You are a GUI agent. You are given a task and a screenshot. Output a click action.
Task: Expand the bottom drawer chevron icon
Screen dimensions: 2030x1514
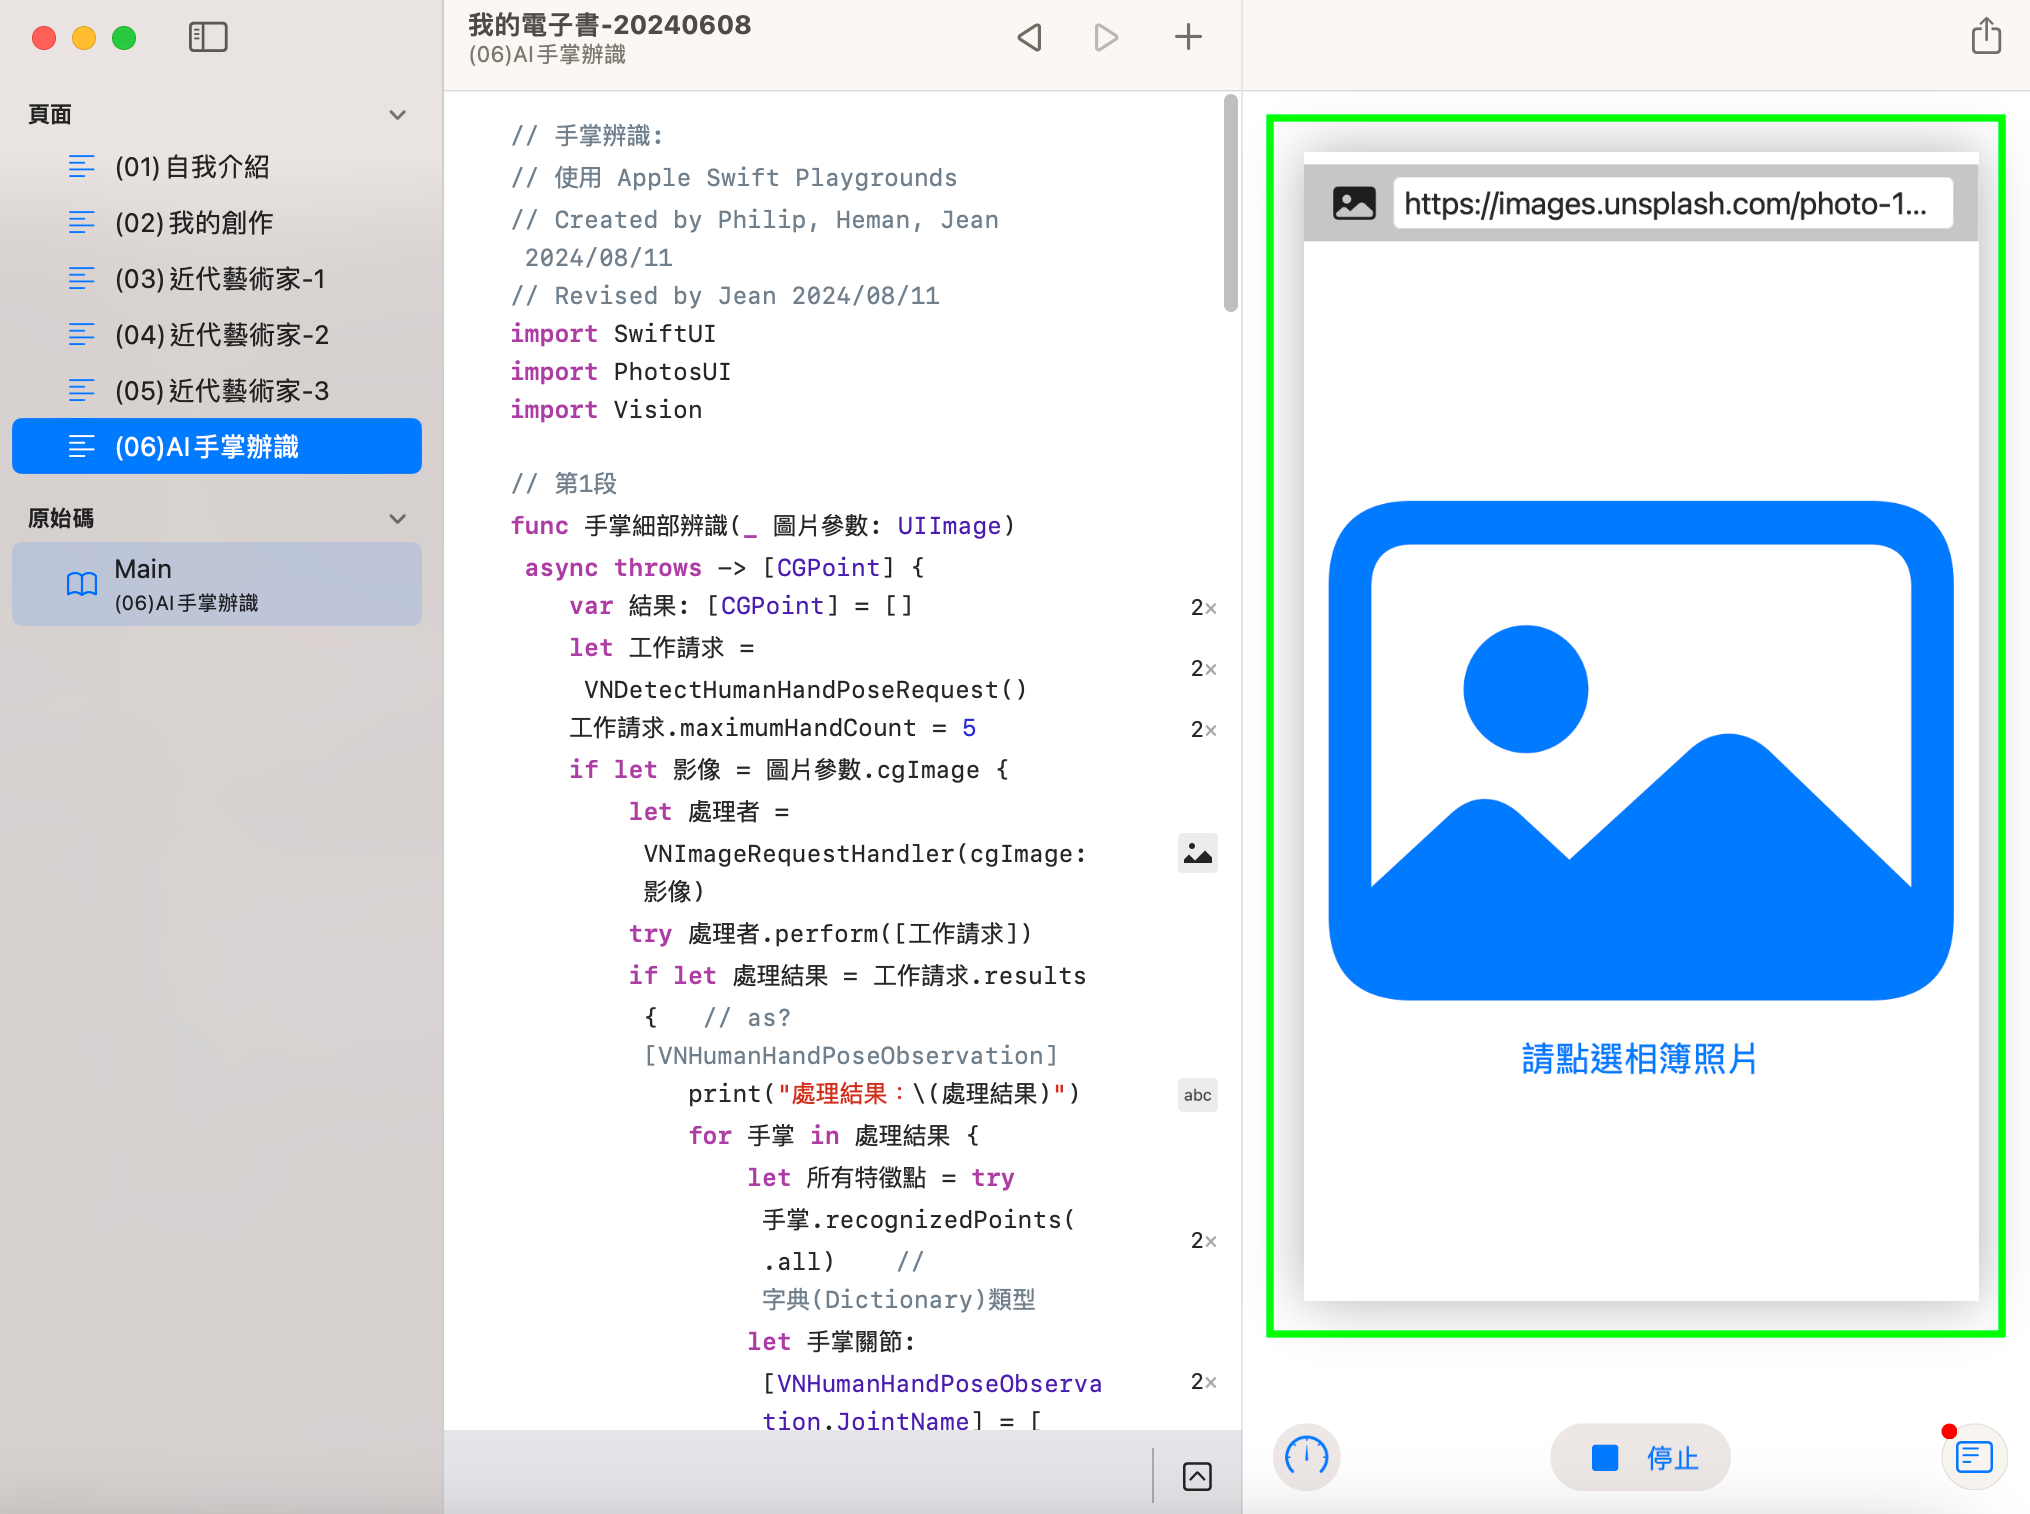point(1197,1476)
